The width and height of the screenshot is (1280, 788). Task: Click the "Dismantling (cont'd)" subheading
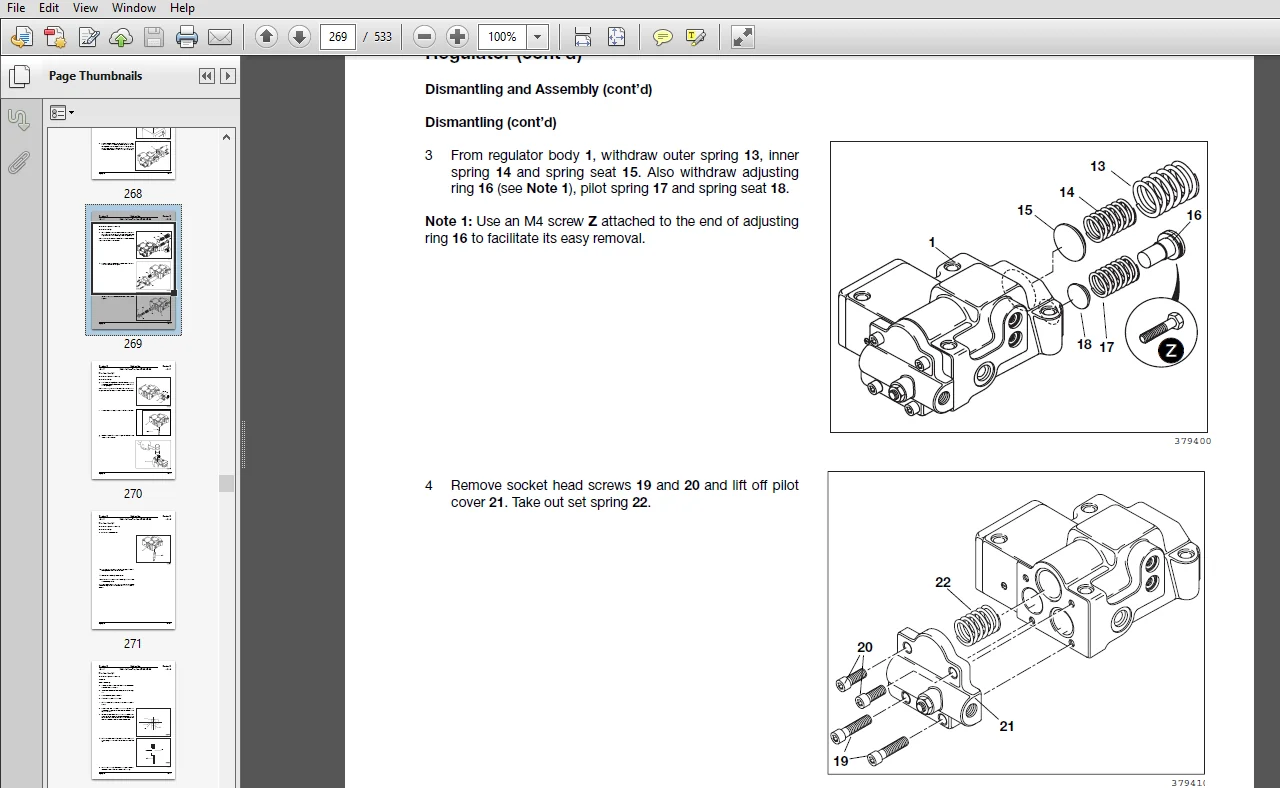tap(491, 122)
